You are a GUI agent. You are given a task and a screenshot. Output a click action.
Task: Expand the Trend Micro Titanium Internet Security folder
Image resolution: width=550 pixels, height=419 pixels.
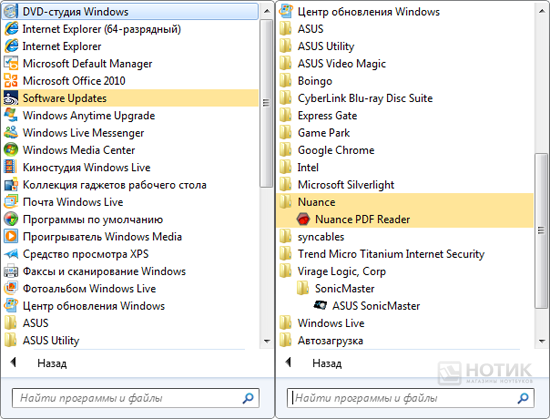click(x=404, y=254)
